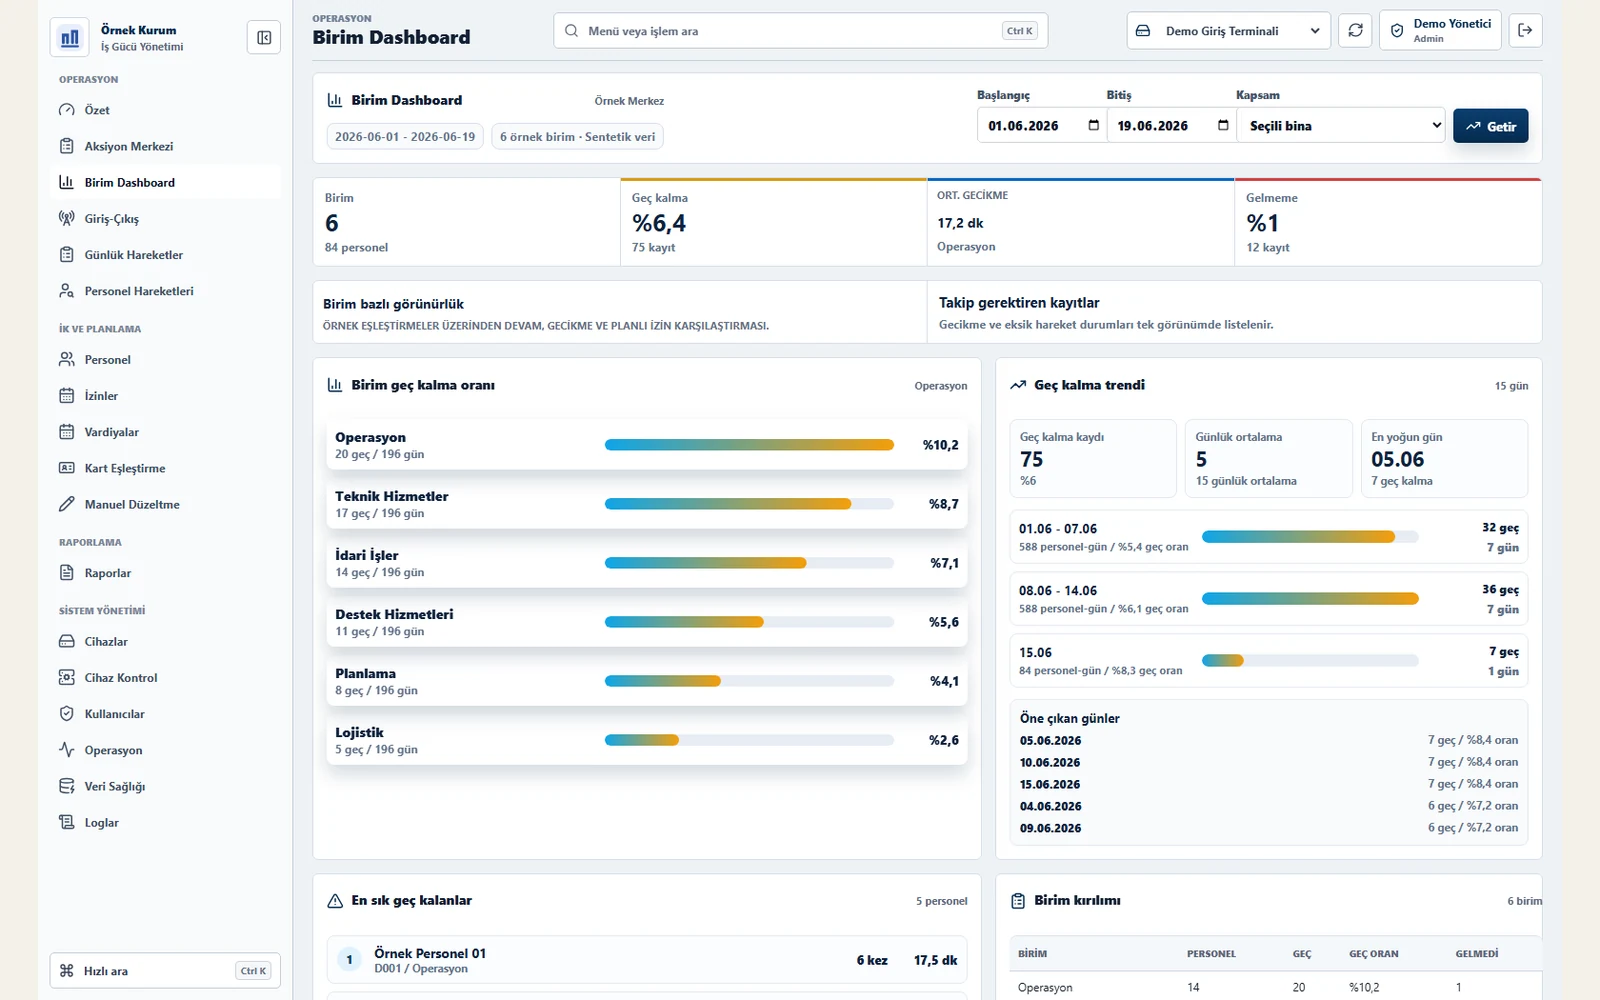Viewport: 1600px width, 1000px height.
Task: Open the Bitiş date calendar picker icon
Action: click(1223, 125)
